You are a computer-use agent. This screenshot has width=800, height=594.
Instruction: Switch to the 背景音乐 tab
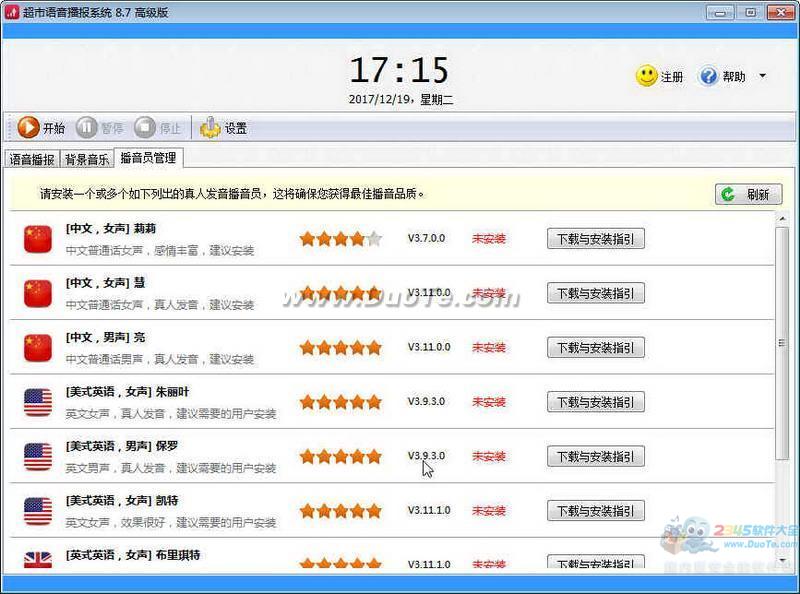[x=87, y=159]
